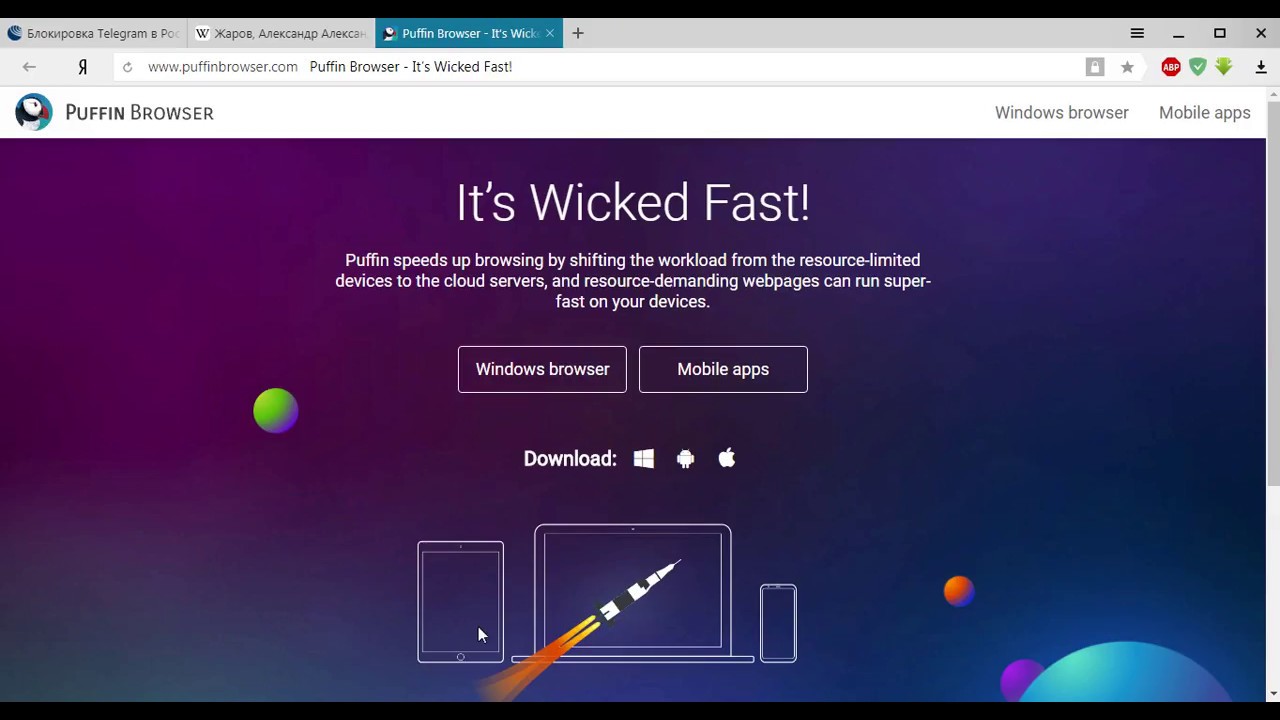Click the Windows browser outlined button

(x=542, y=369)
